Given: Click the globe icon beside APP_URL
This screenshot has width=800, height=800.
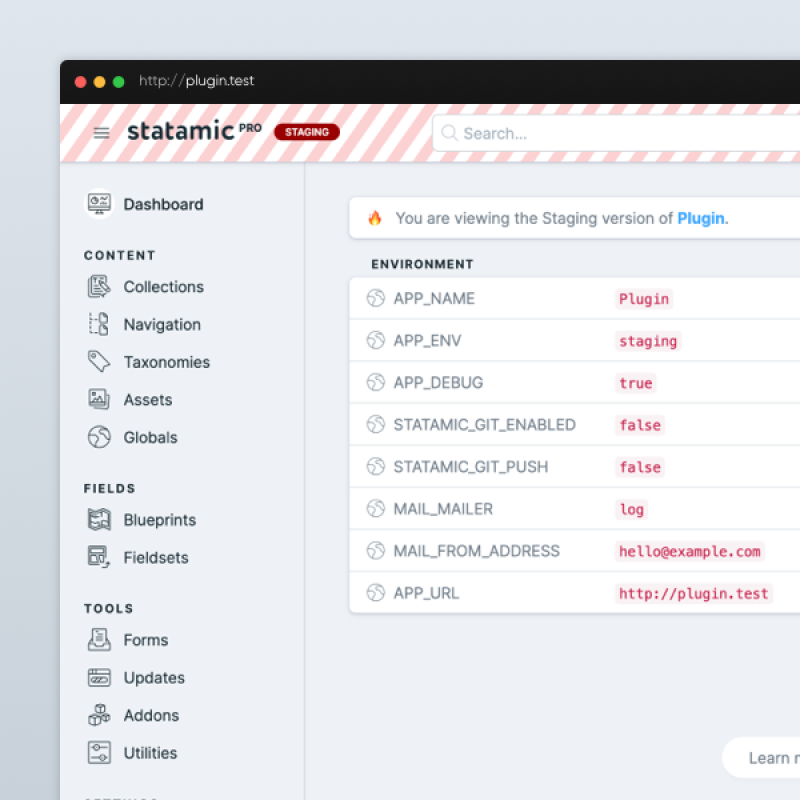Looking at the screenshot, I should 376,593.
